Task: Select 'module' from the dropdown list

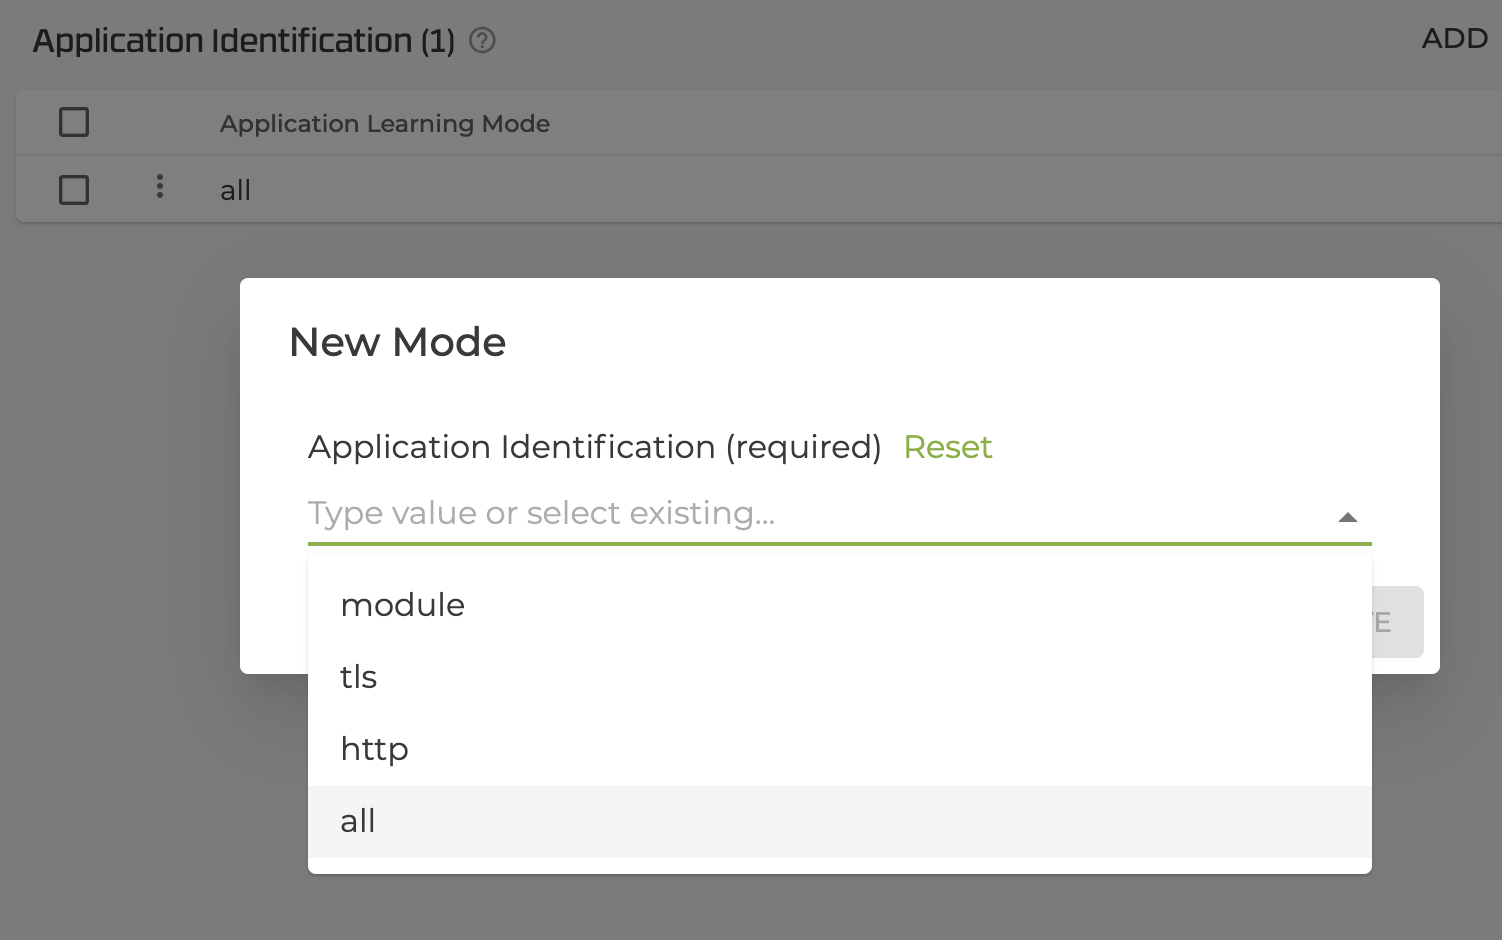Action: click(403, 605)
